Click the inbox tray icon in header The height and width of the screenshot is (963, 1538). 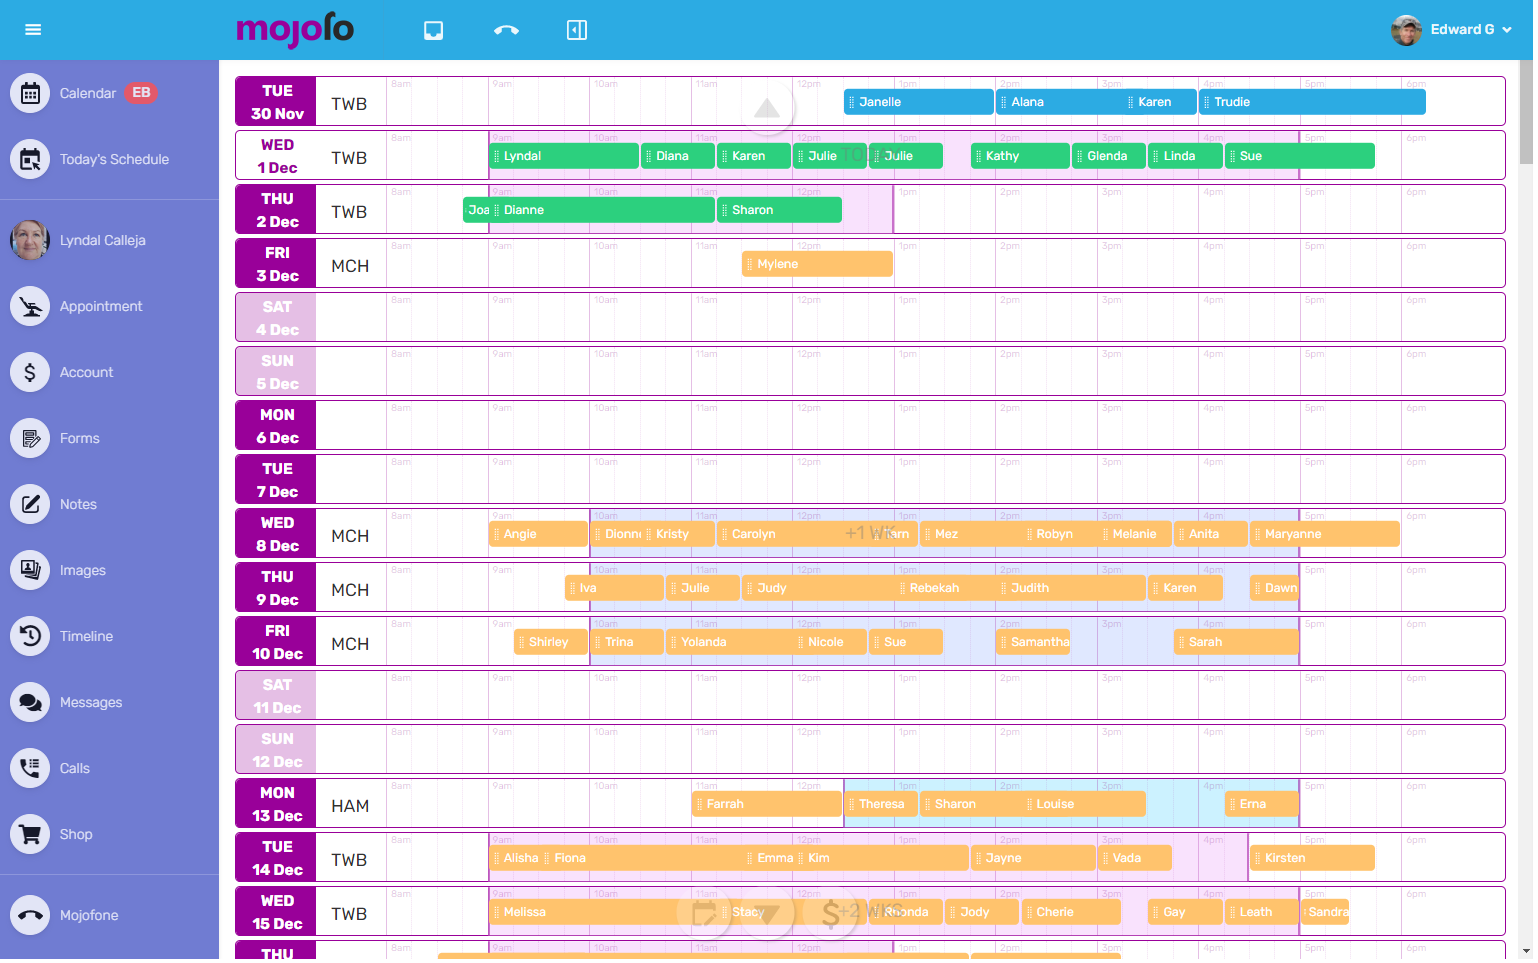tap(433, 30)
